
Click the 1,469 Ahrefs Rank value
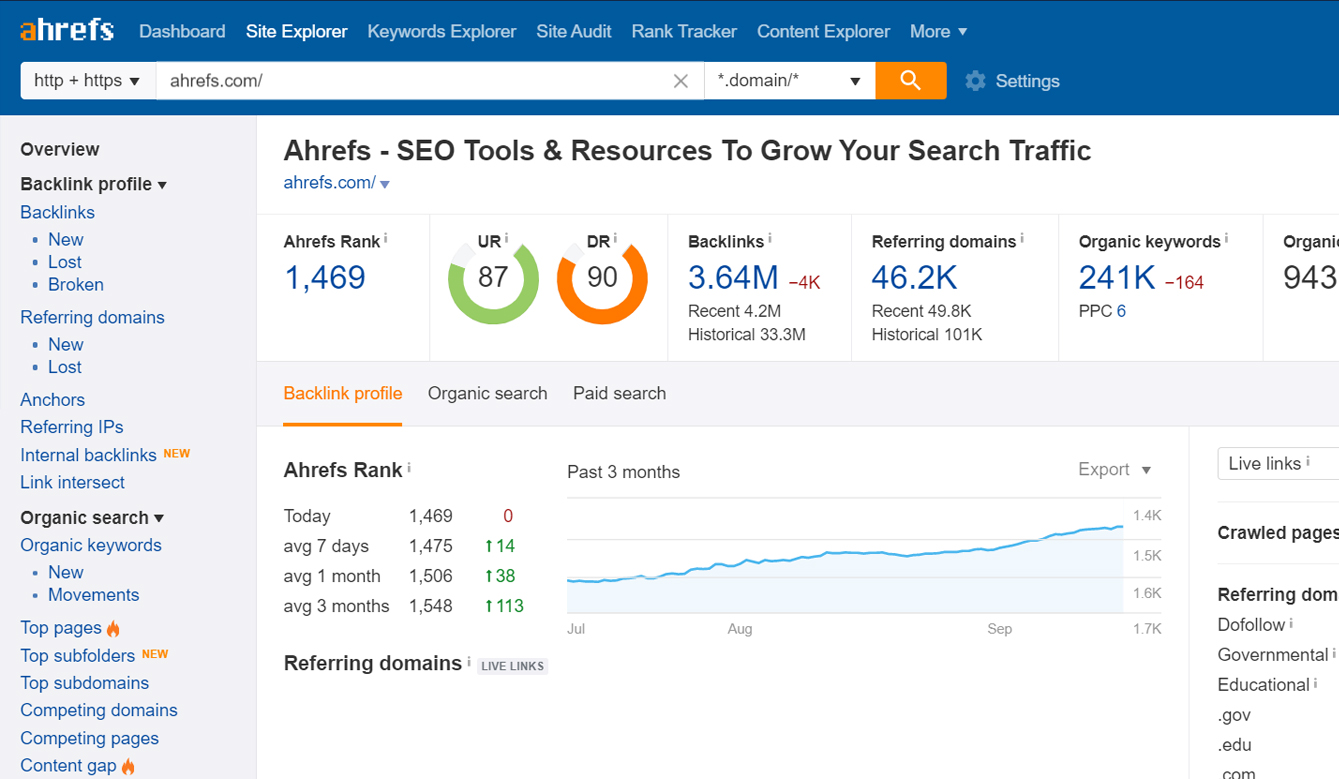(325, 278)
